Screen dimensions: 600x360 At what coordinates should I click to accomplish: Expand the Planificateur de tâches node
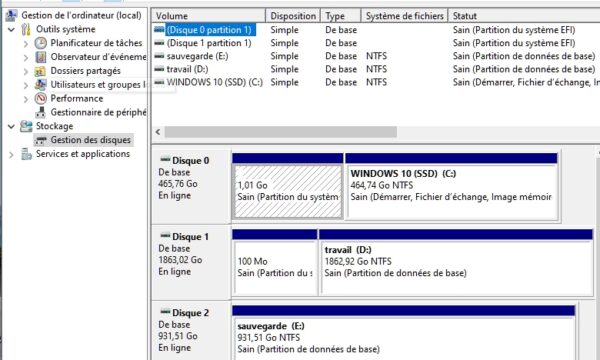pos(26,44)
